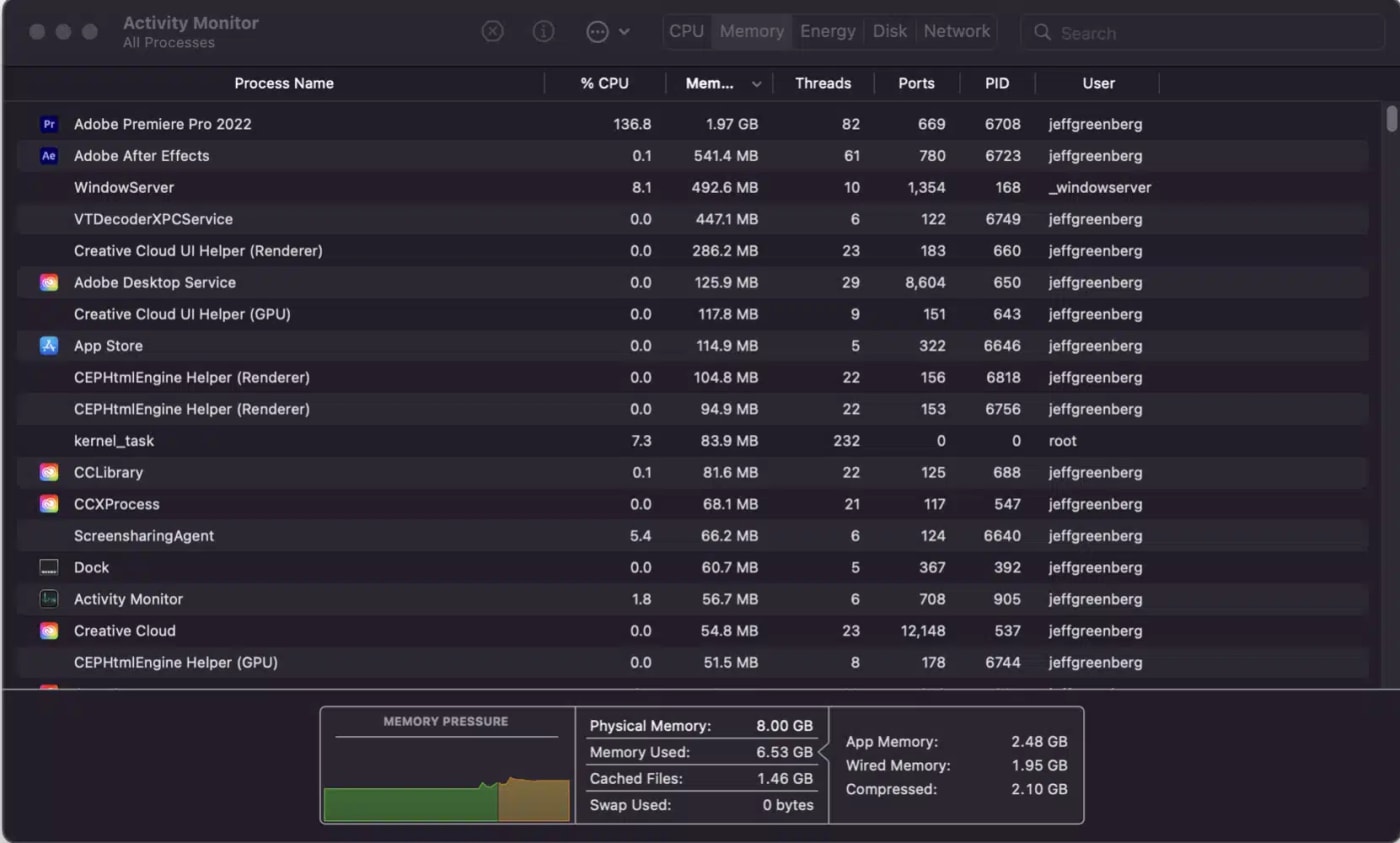
Task: Click the CCXProcess icon
Action: [49, 504]
